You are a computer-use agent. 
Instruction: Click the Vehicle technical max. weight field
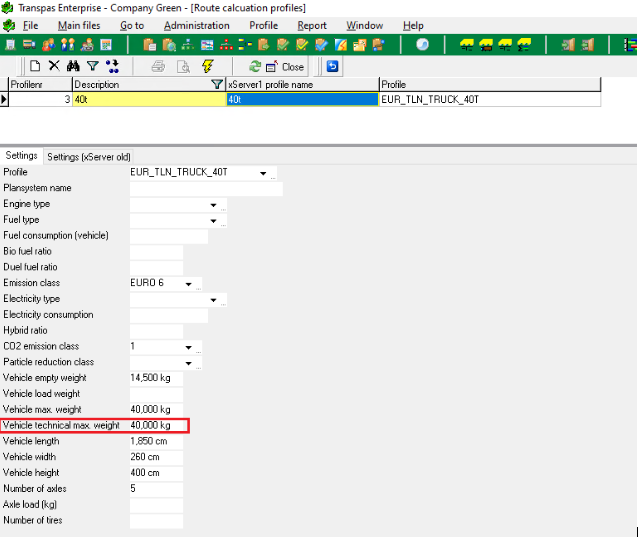(x=156, y=426)
